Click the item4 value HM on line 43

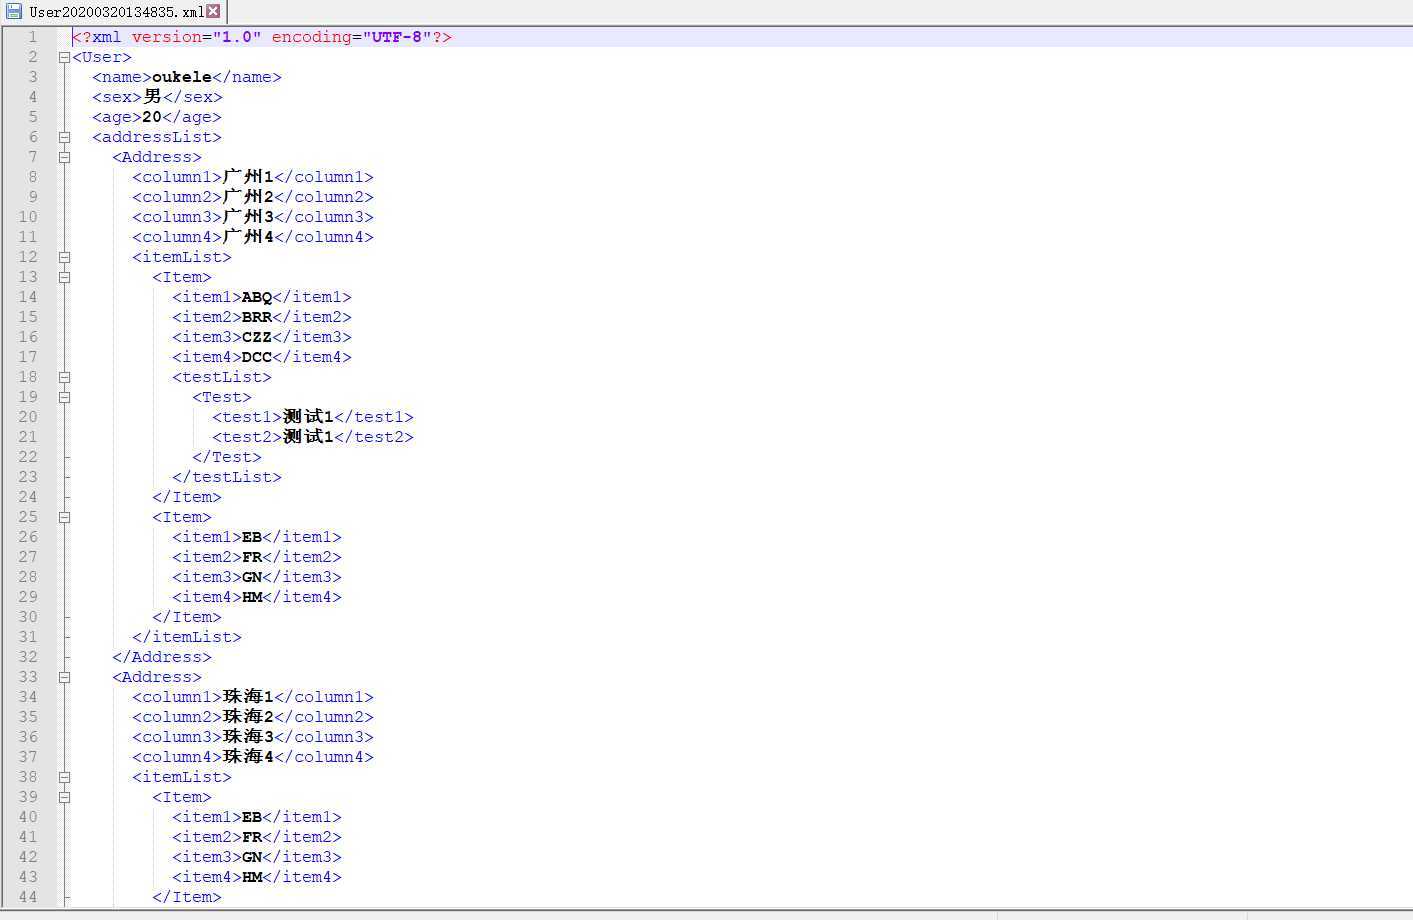pyautogui.click(x=252, y=877)
